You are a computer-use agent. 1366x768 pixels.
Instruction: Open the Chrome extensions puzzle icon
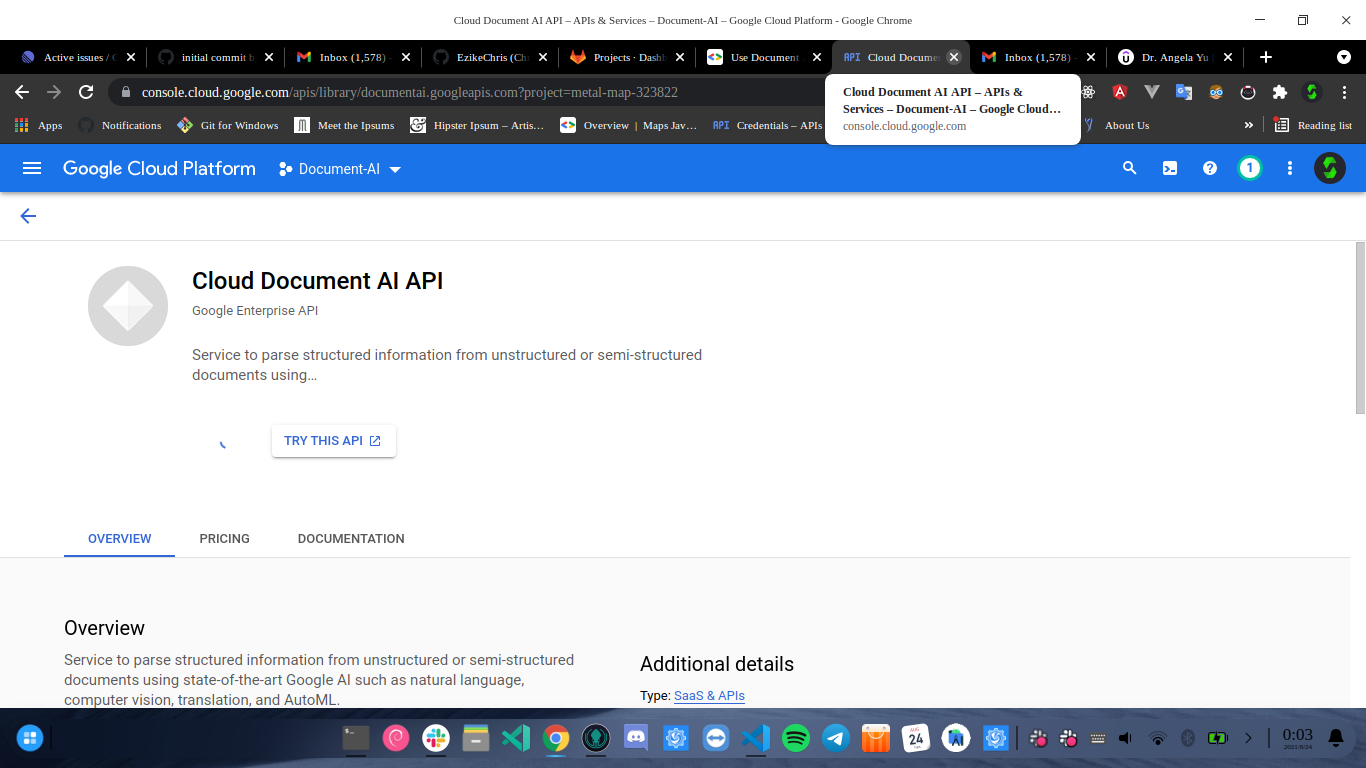[1280, 92]
